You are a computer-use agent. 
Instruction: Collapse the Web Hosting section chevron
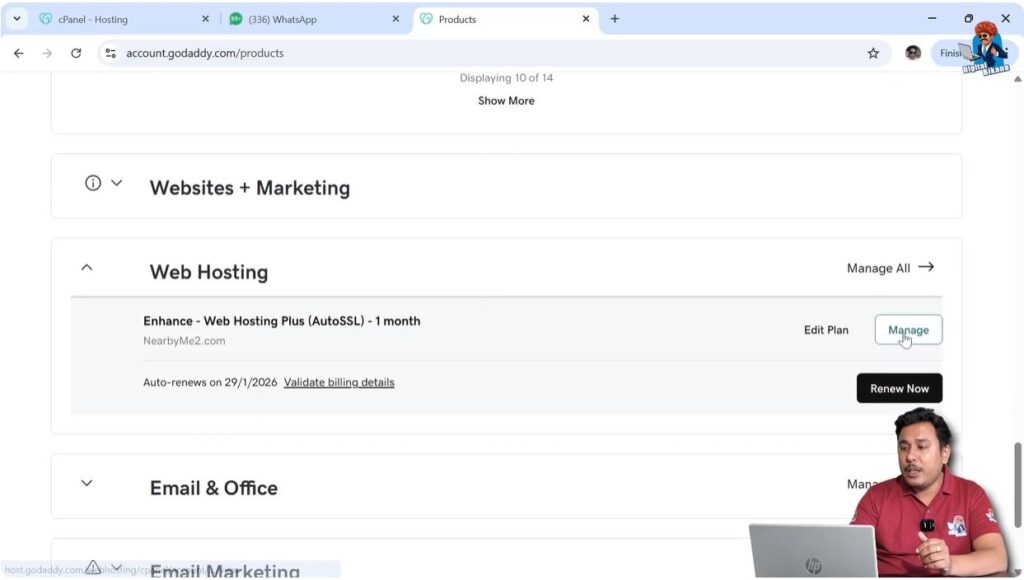pos(86,267)
